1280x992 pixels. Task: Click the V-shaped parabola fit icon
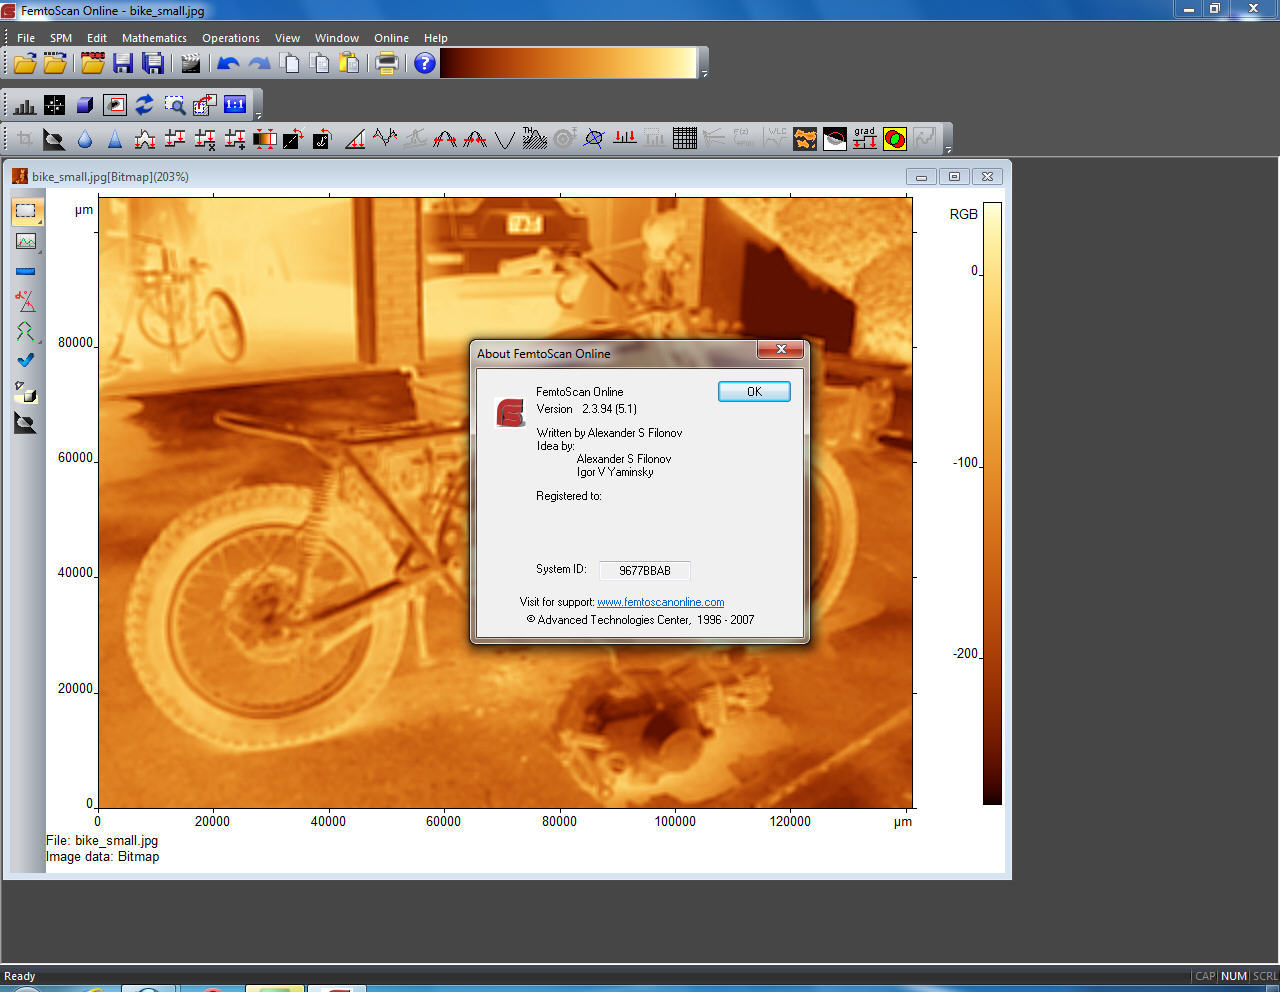[505, 139]
